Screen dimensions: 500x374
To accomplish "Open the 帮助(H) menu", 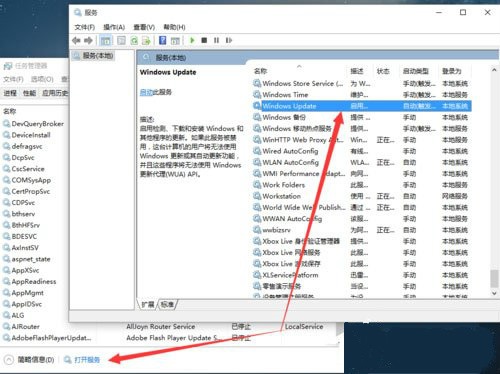I will tap(174, 27).
